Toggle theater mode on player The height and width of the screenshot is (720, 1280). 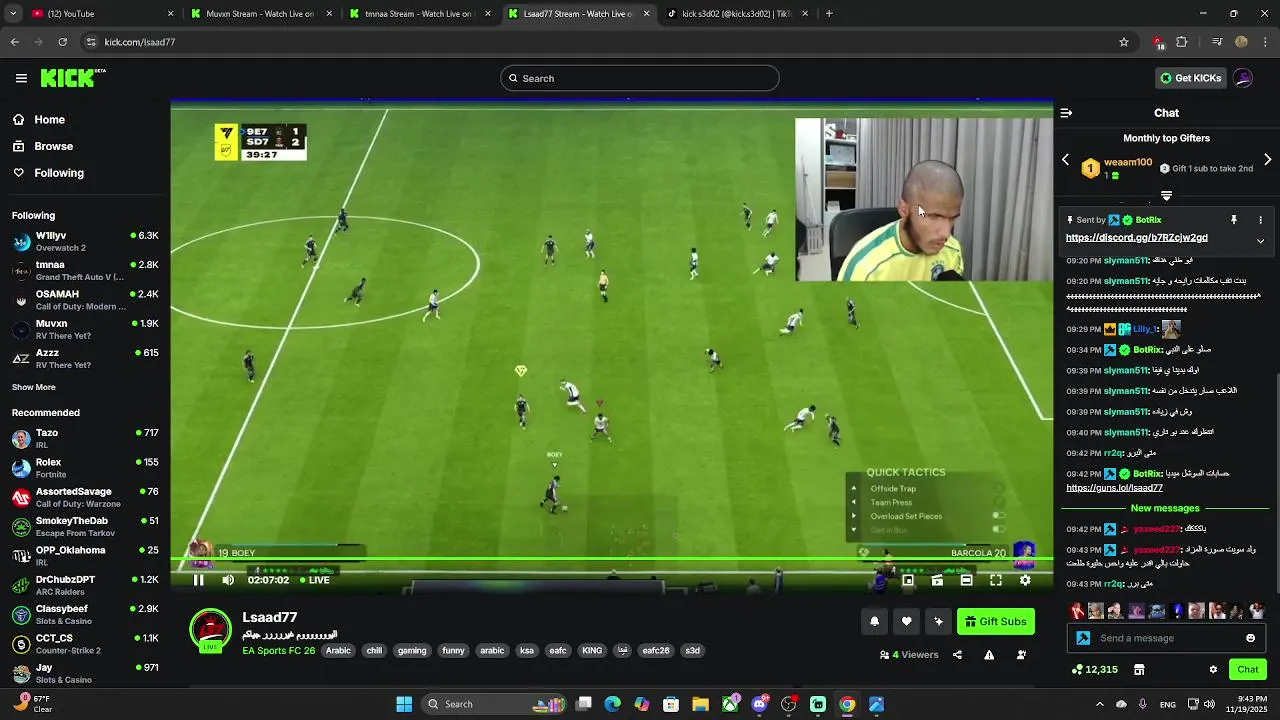tap(966, 580)
